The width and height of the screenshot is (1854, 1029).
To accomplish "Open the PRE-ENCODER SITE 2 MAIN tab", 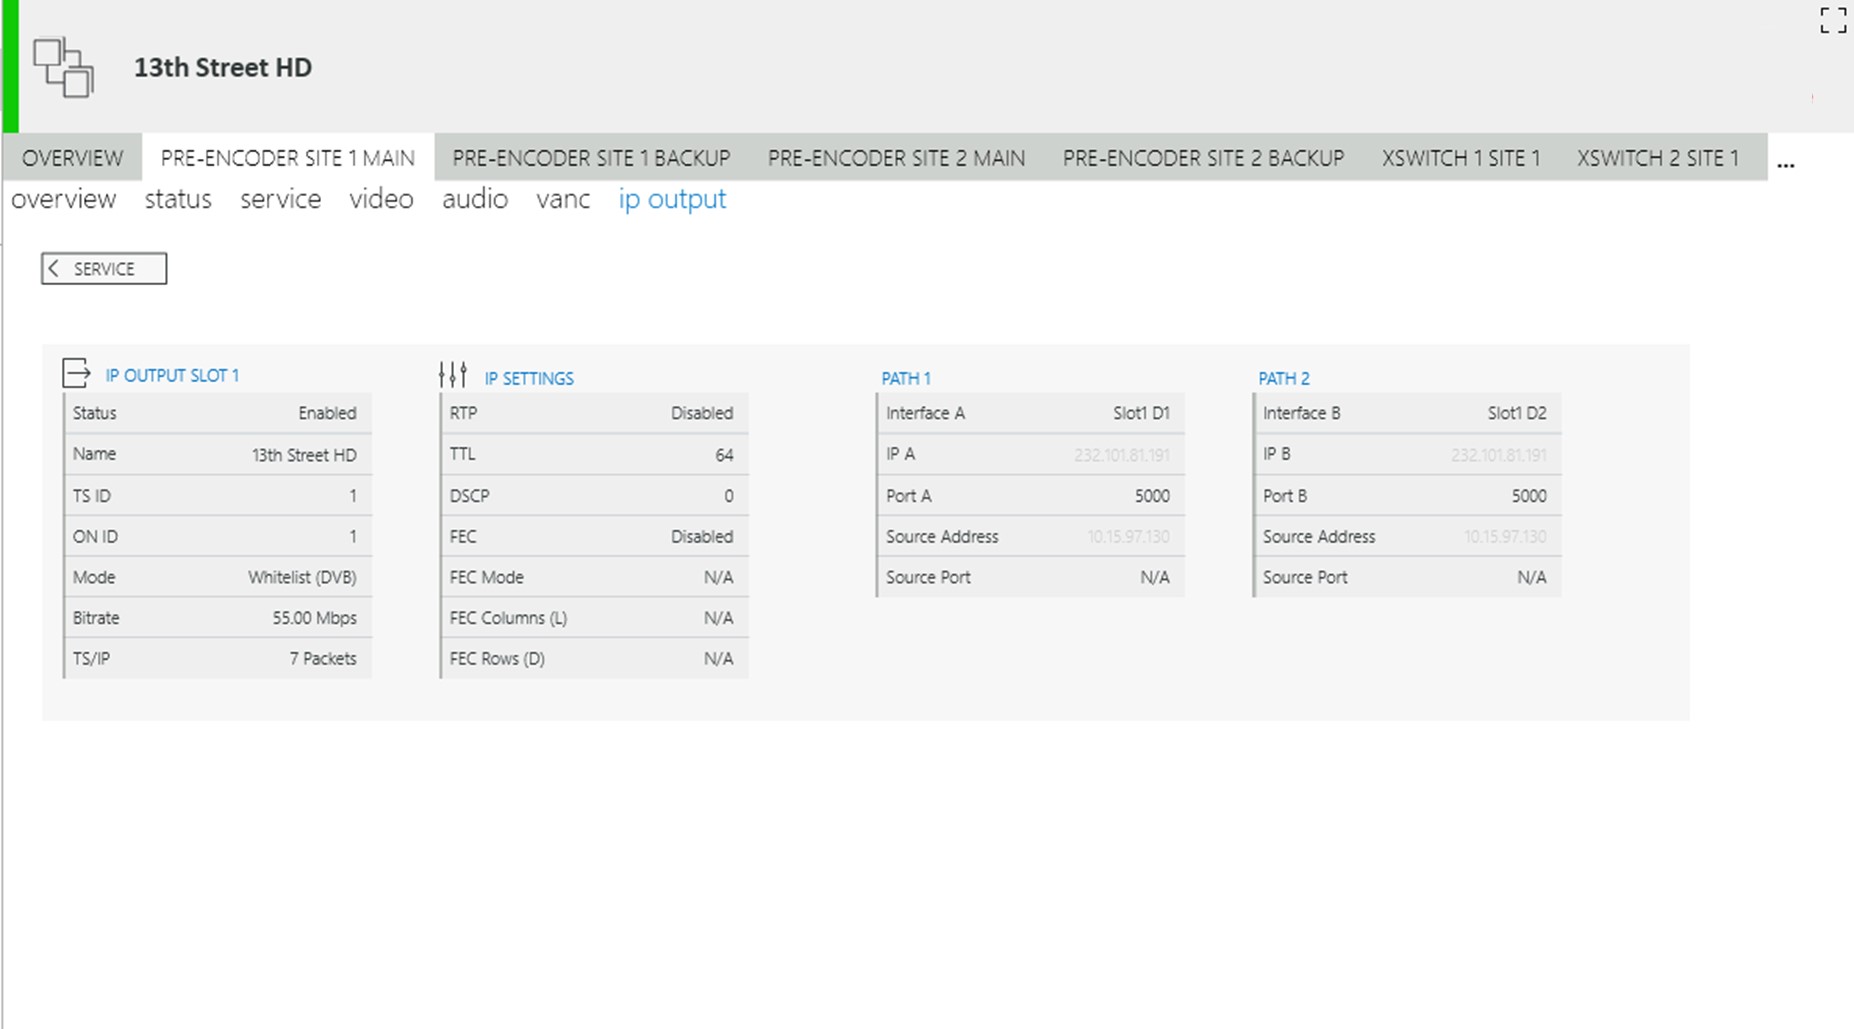I will click(896, 158).
